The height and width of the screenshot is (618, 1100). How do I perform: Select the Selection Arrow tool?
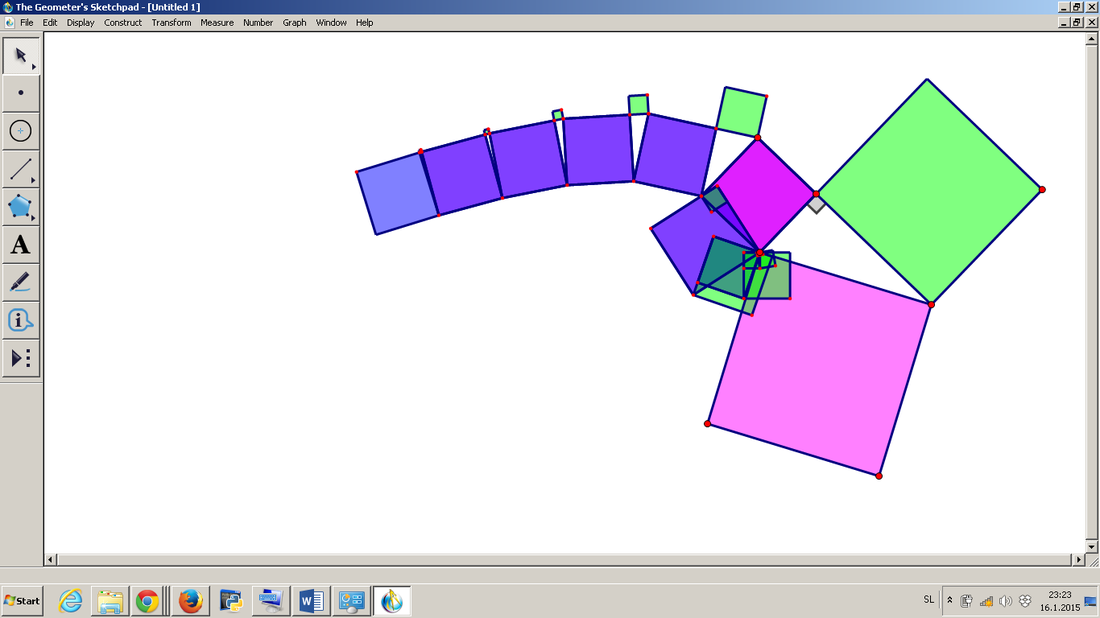[21, 55]
